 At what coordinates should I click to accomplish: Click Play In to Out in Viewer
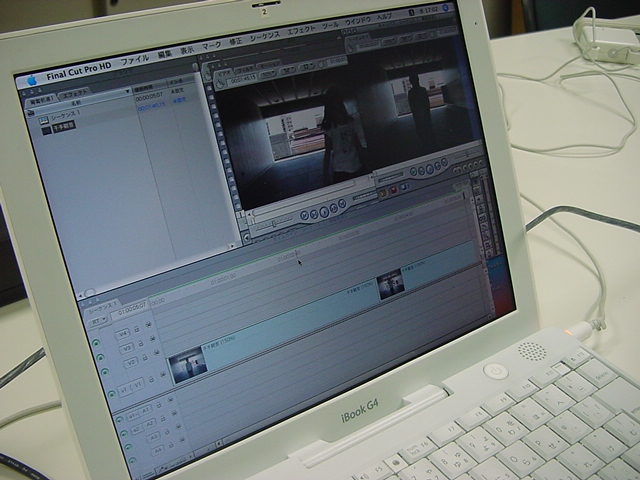pyautogui.click(x=314, y=213)
